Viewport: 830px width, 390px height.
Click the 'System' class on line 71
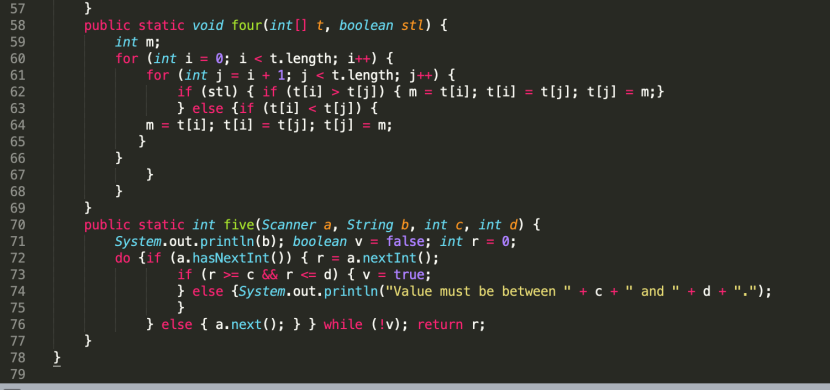point(138,241)
